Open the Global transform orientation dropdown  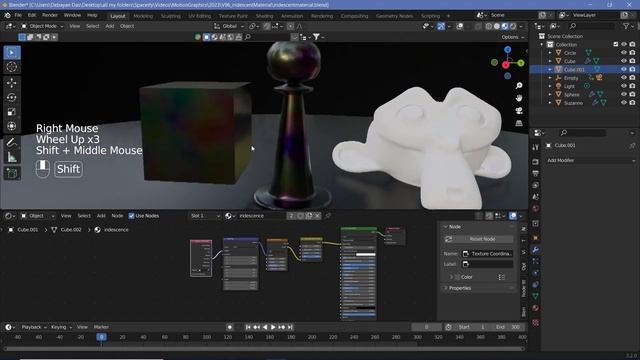click(229, 26)
